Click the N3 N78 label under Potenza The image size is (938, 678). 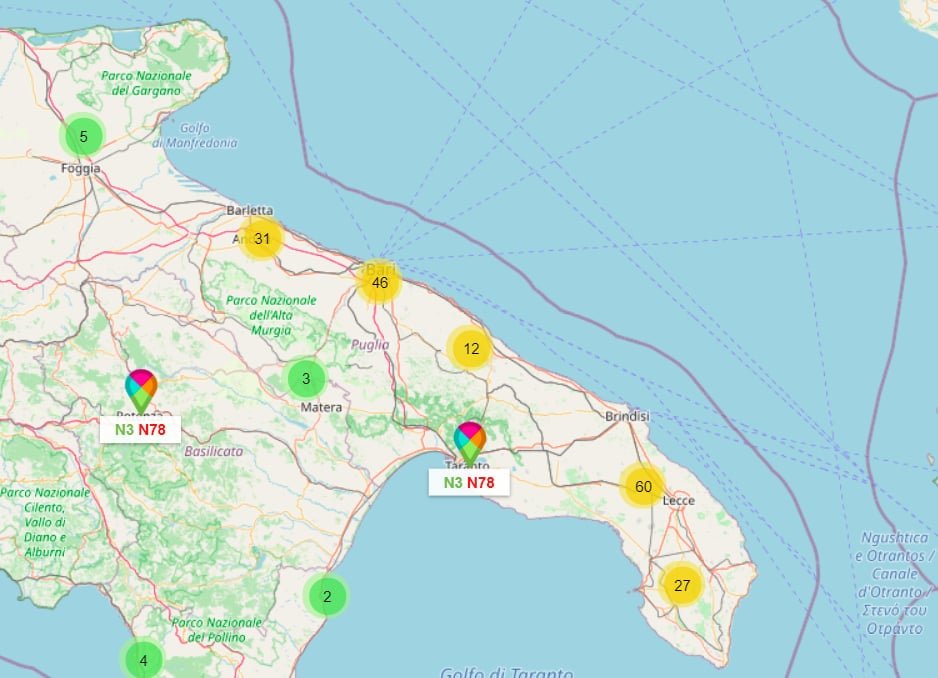140,430
